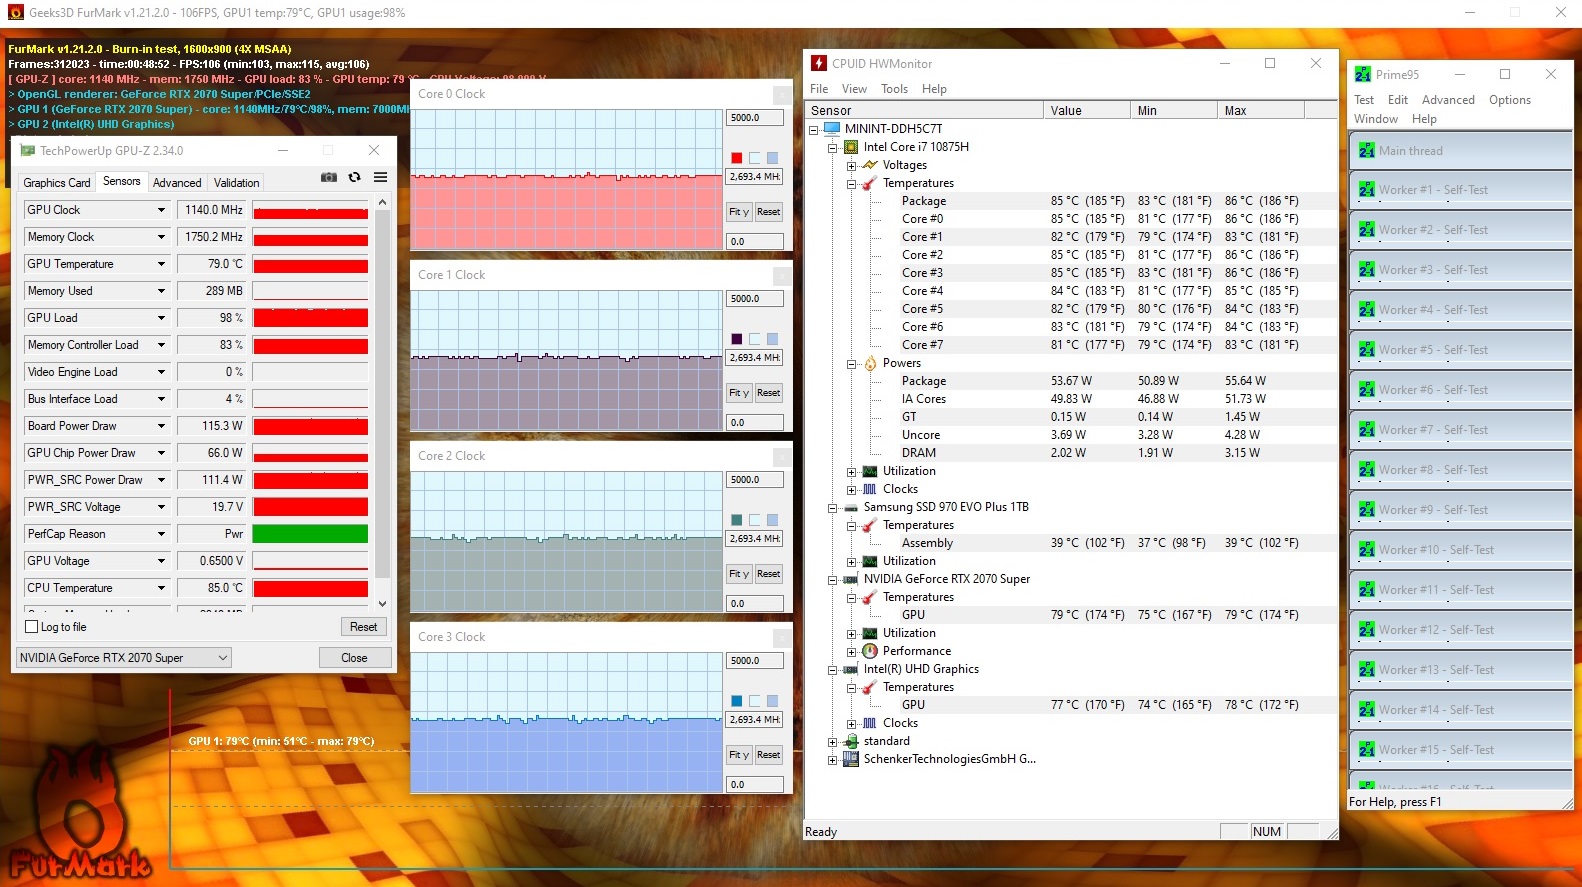Viewport: 1582px width, 887px height.
Task: Click the flame icon beside Powers
Action: point(870,363)
